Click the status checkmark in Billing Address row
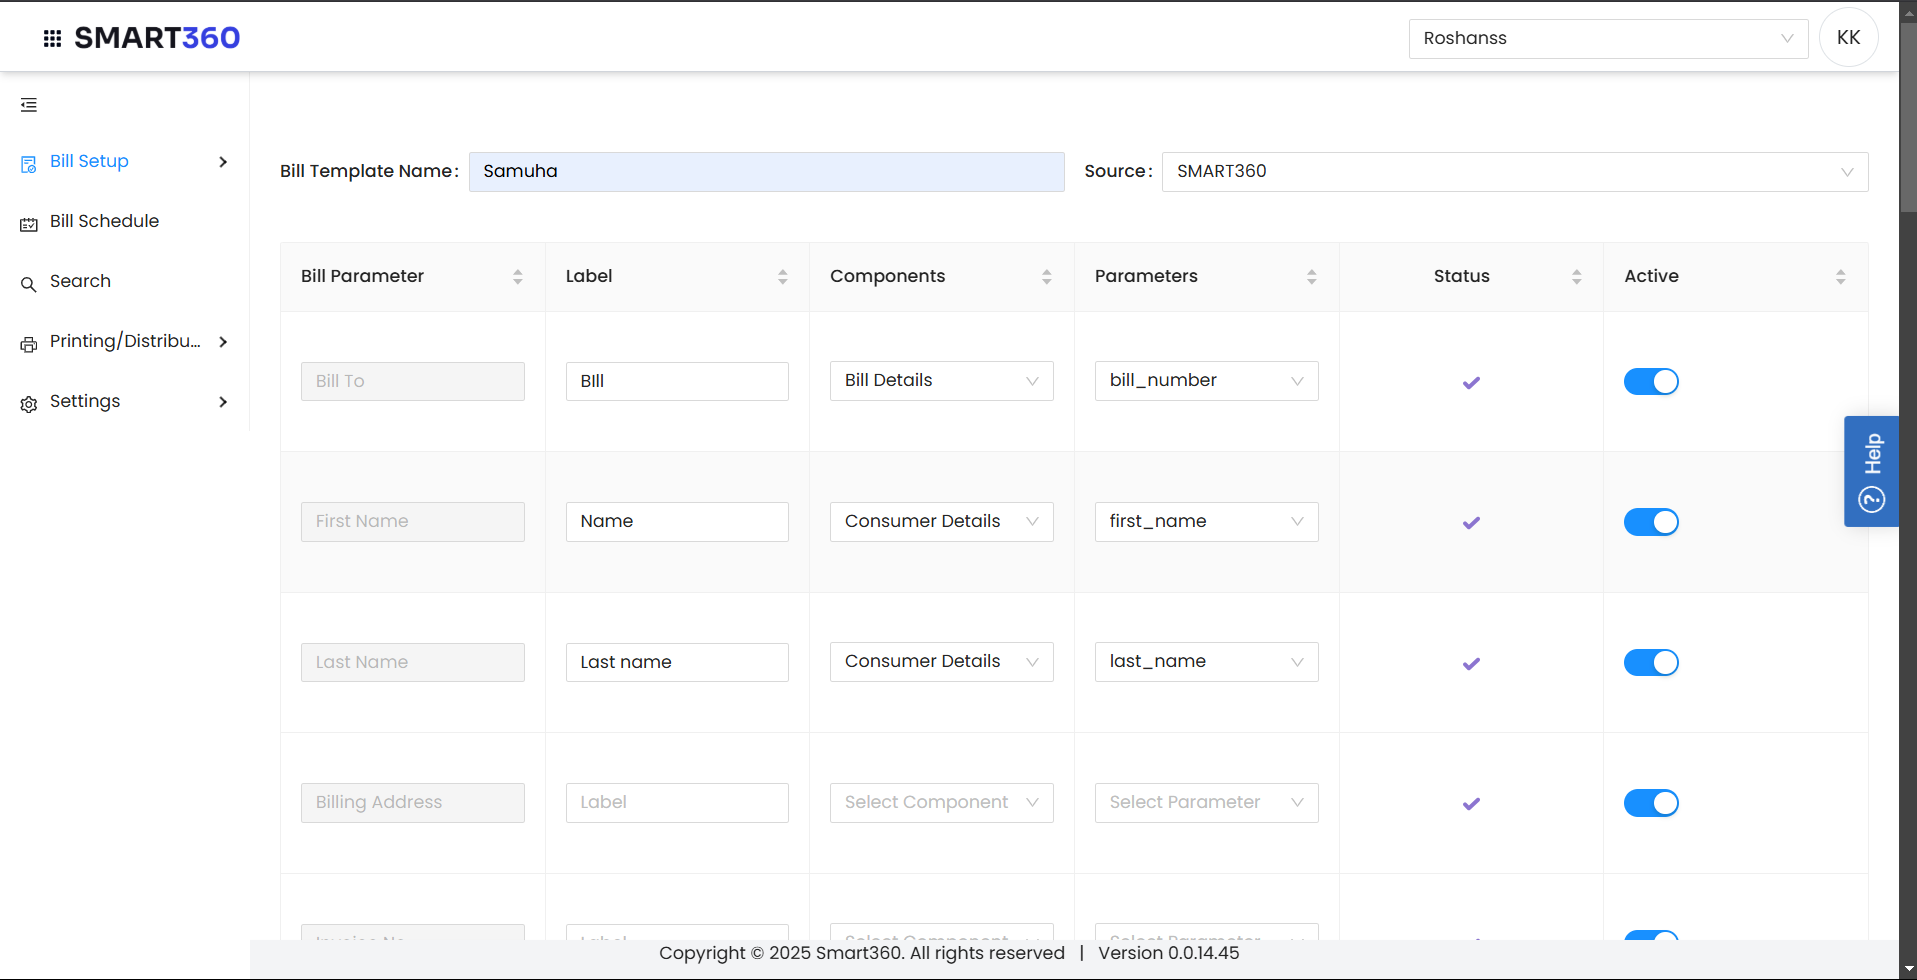Image resolution: width=1917 pixels, height=980 pixels. [1471, 803]
